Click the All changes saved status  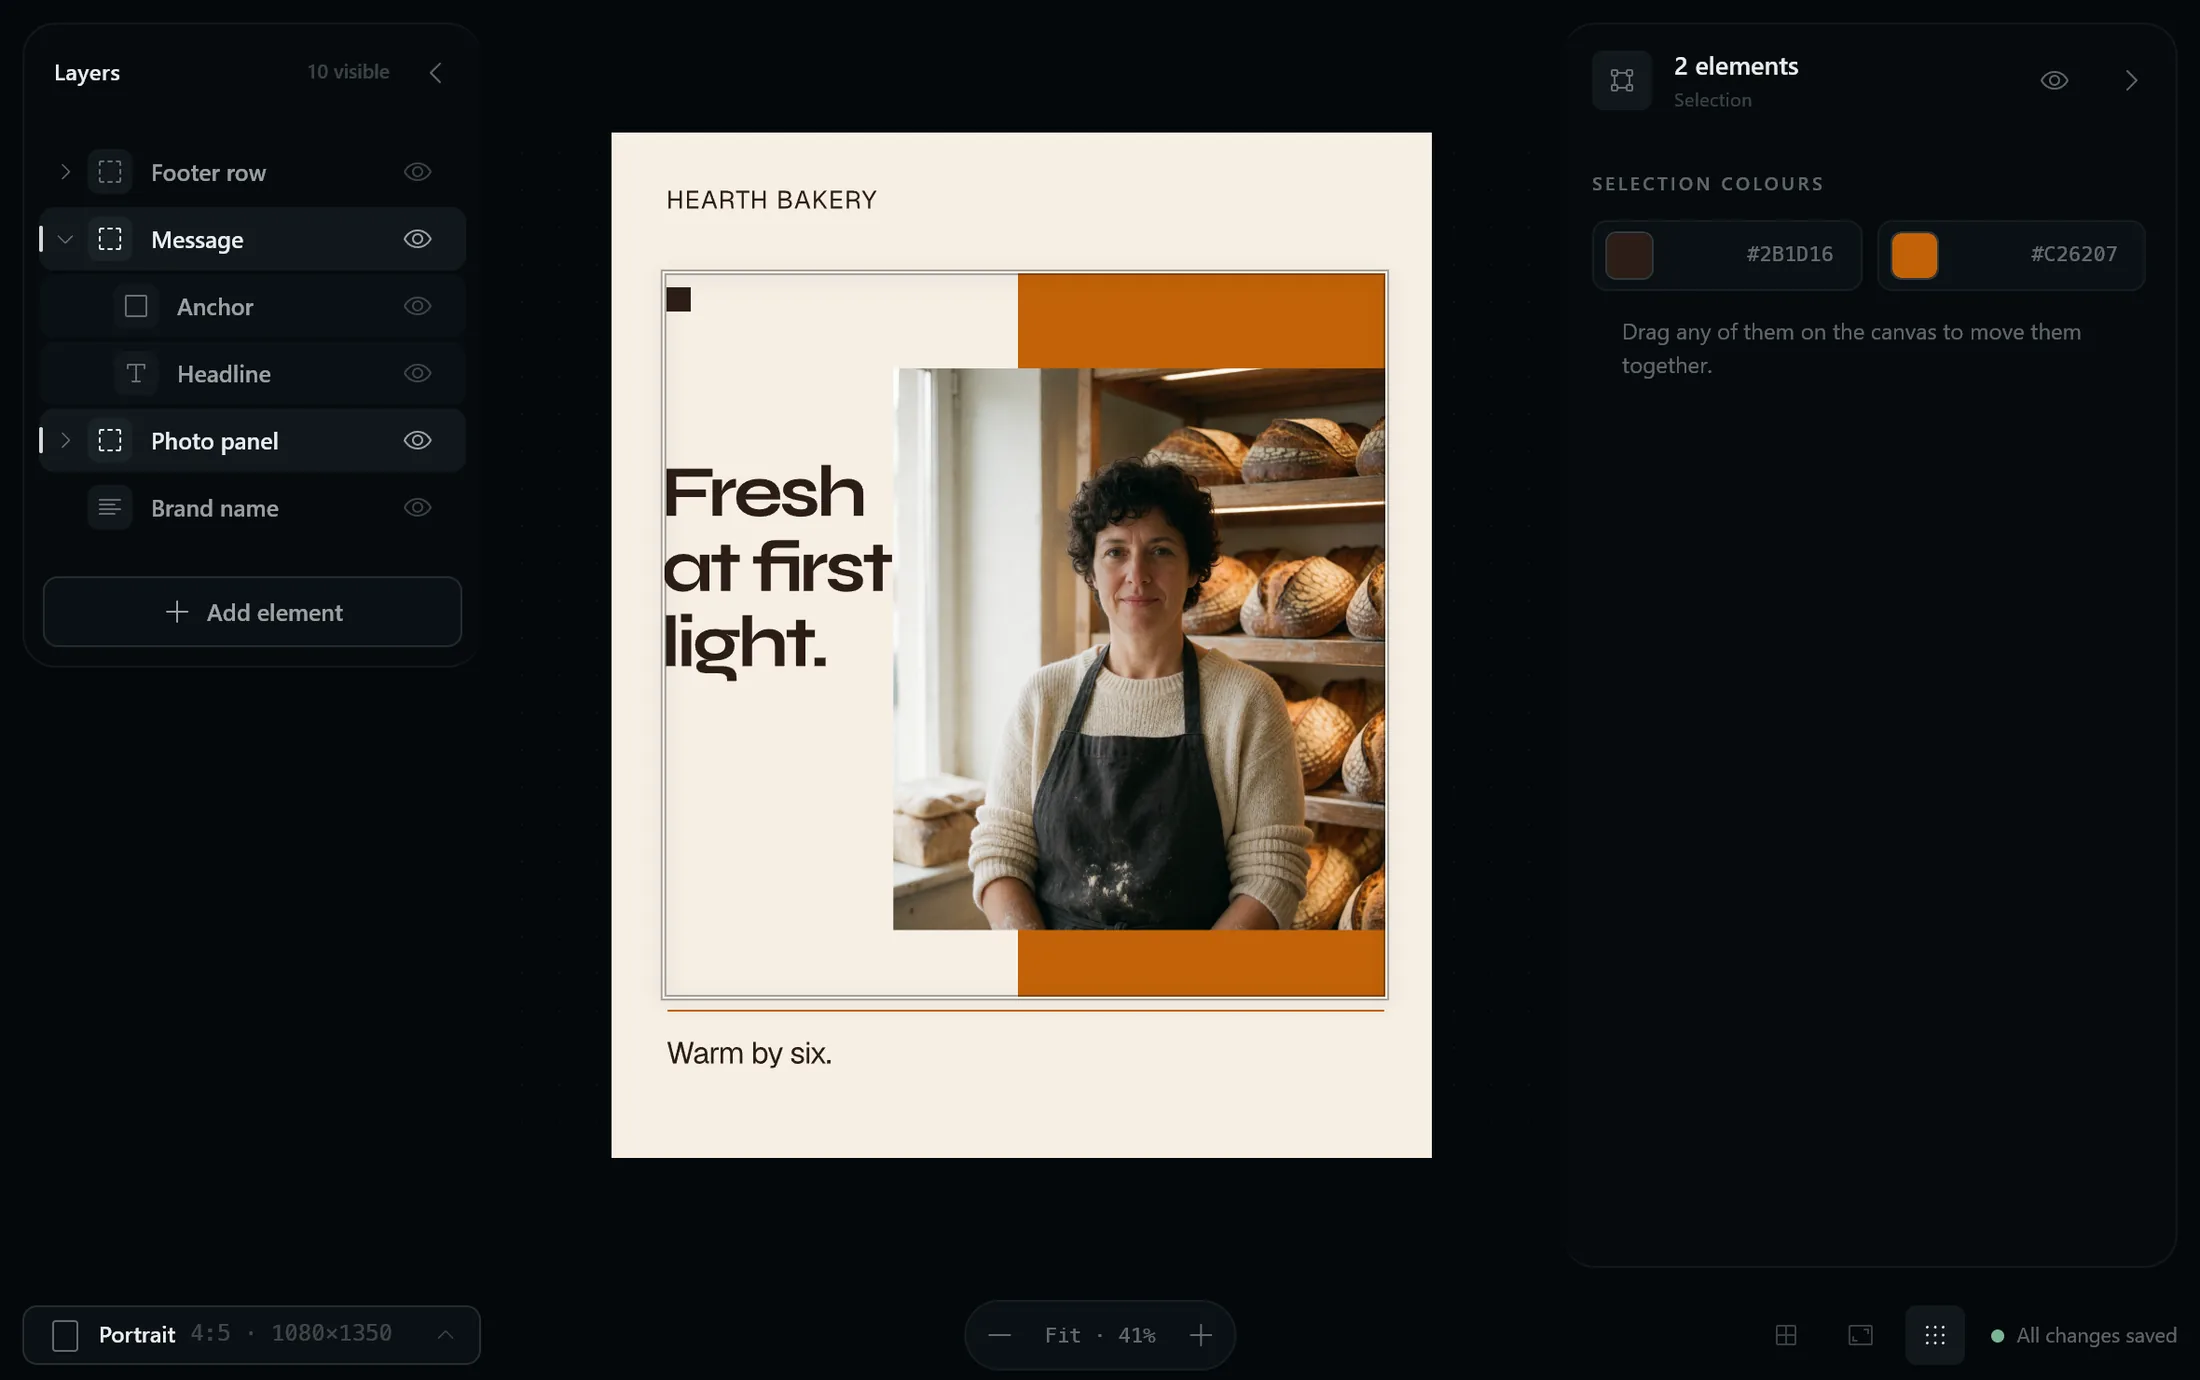(x=2083, y=1335)
